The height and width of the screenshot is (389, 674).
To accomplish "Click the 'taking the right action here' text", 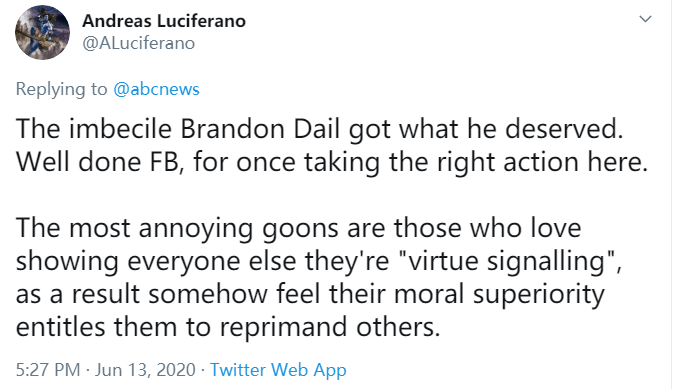I will 475,162.
